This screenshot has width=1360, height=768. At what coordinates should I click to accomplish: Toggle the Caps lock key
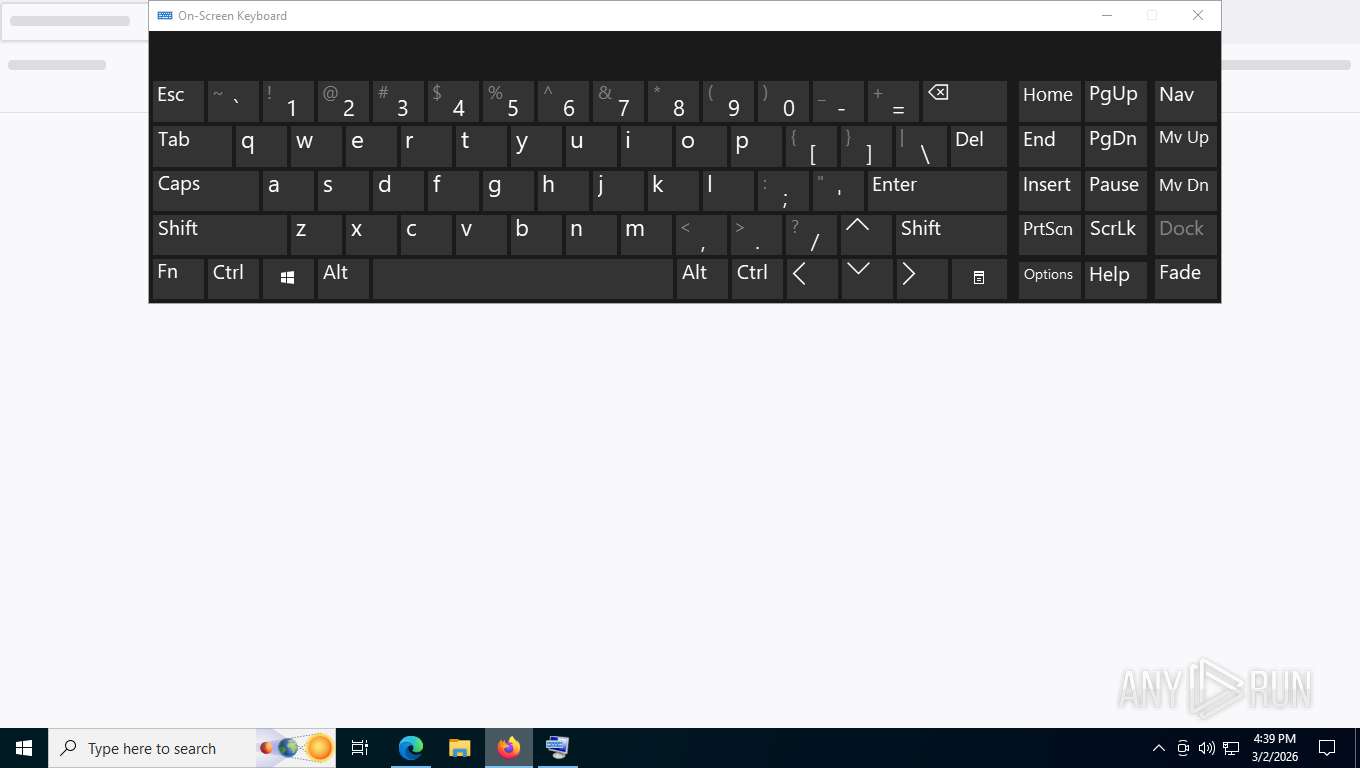[x=206, y=190]
